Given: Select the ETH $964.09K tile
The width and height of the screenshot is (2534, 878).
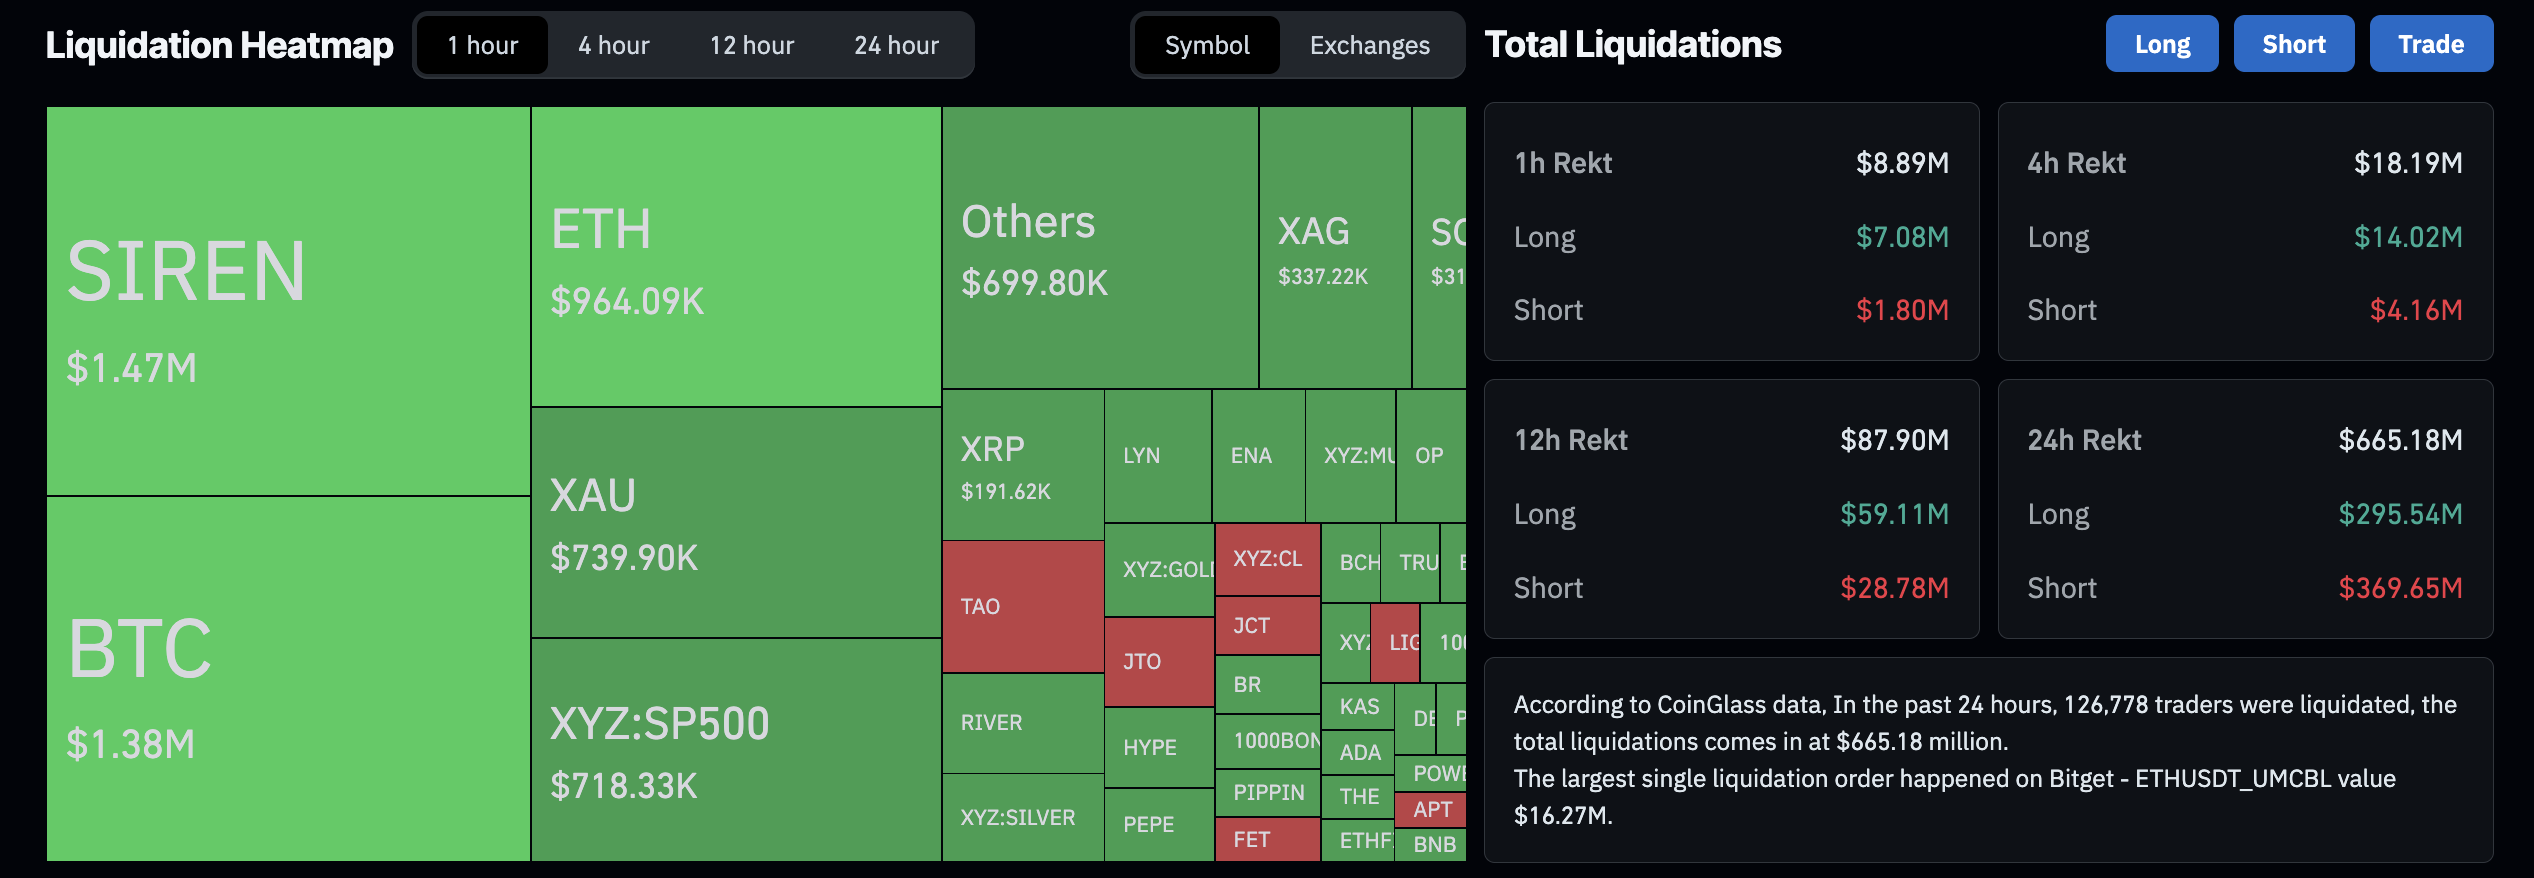Looking at the screenshot, I should click(736, 257).
